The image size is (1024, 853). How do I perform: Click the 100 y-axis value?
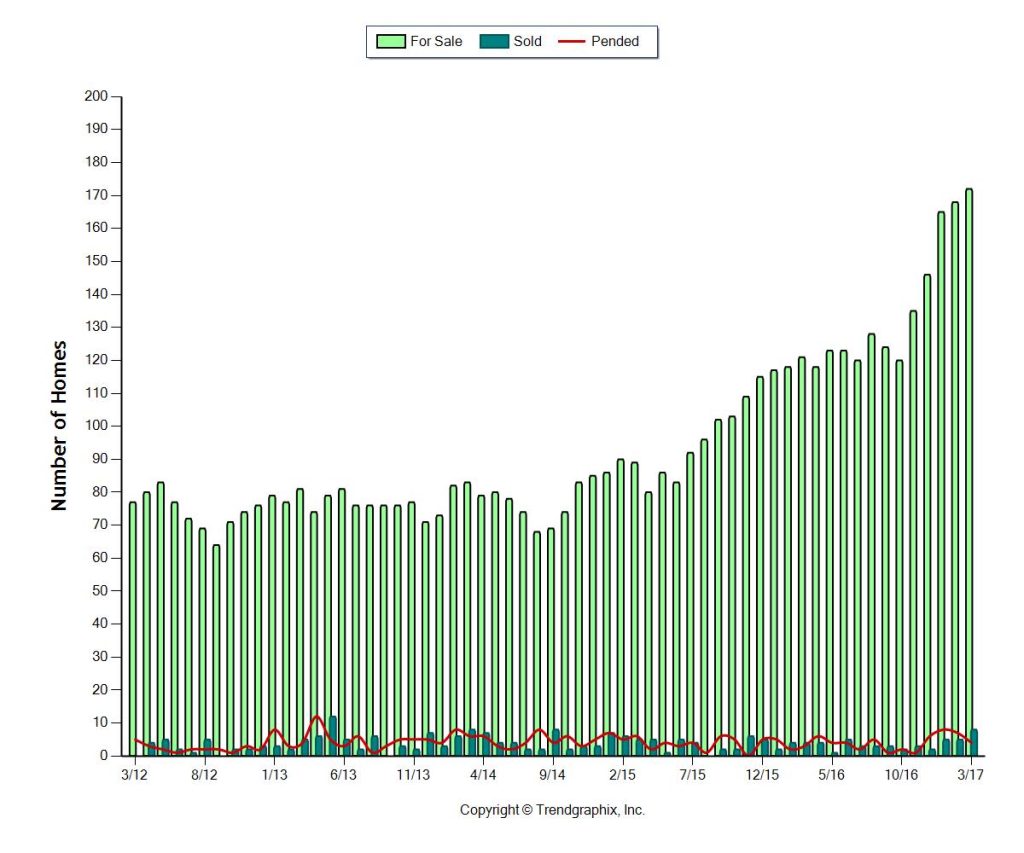(96, 426)
